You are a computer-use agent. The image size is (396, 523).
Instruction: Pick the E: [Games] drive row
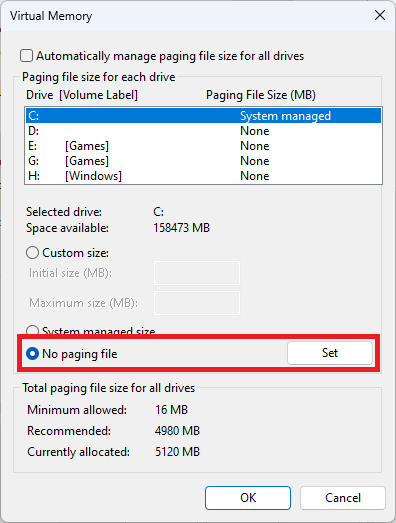point(203,146)
